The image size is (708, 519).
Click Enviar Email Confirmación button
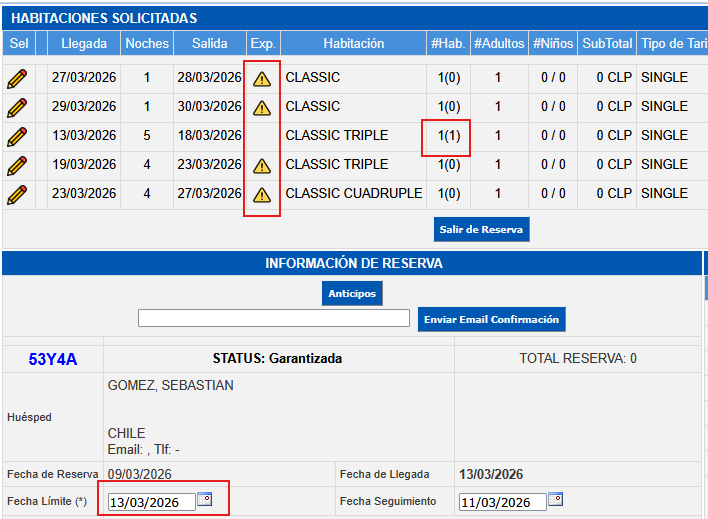491,319
